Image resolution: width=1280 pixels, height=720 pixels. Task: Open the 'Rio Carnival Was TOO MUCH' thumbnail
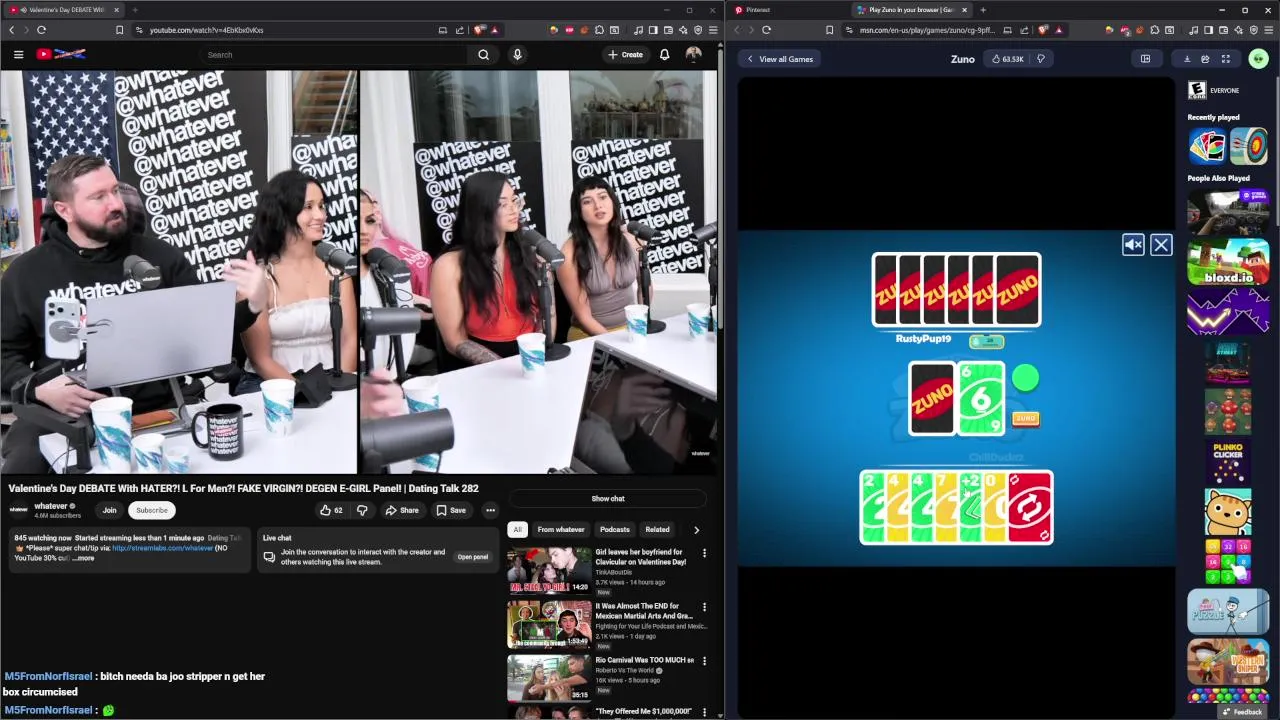coord(549,678)
